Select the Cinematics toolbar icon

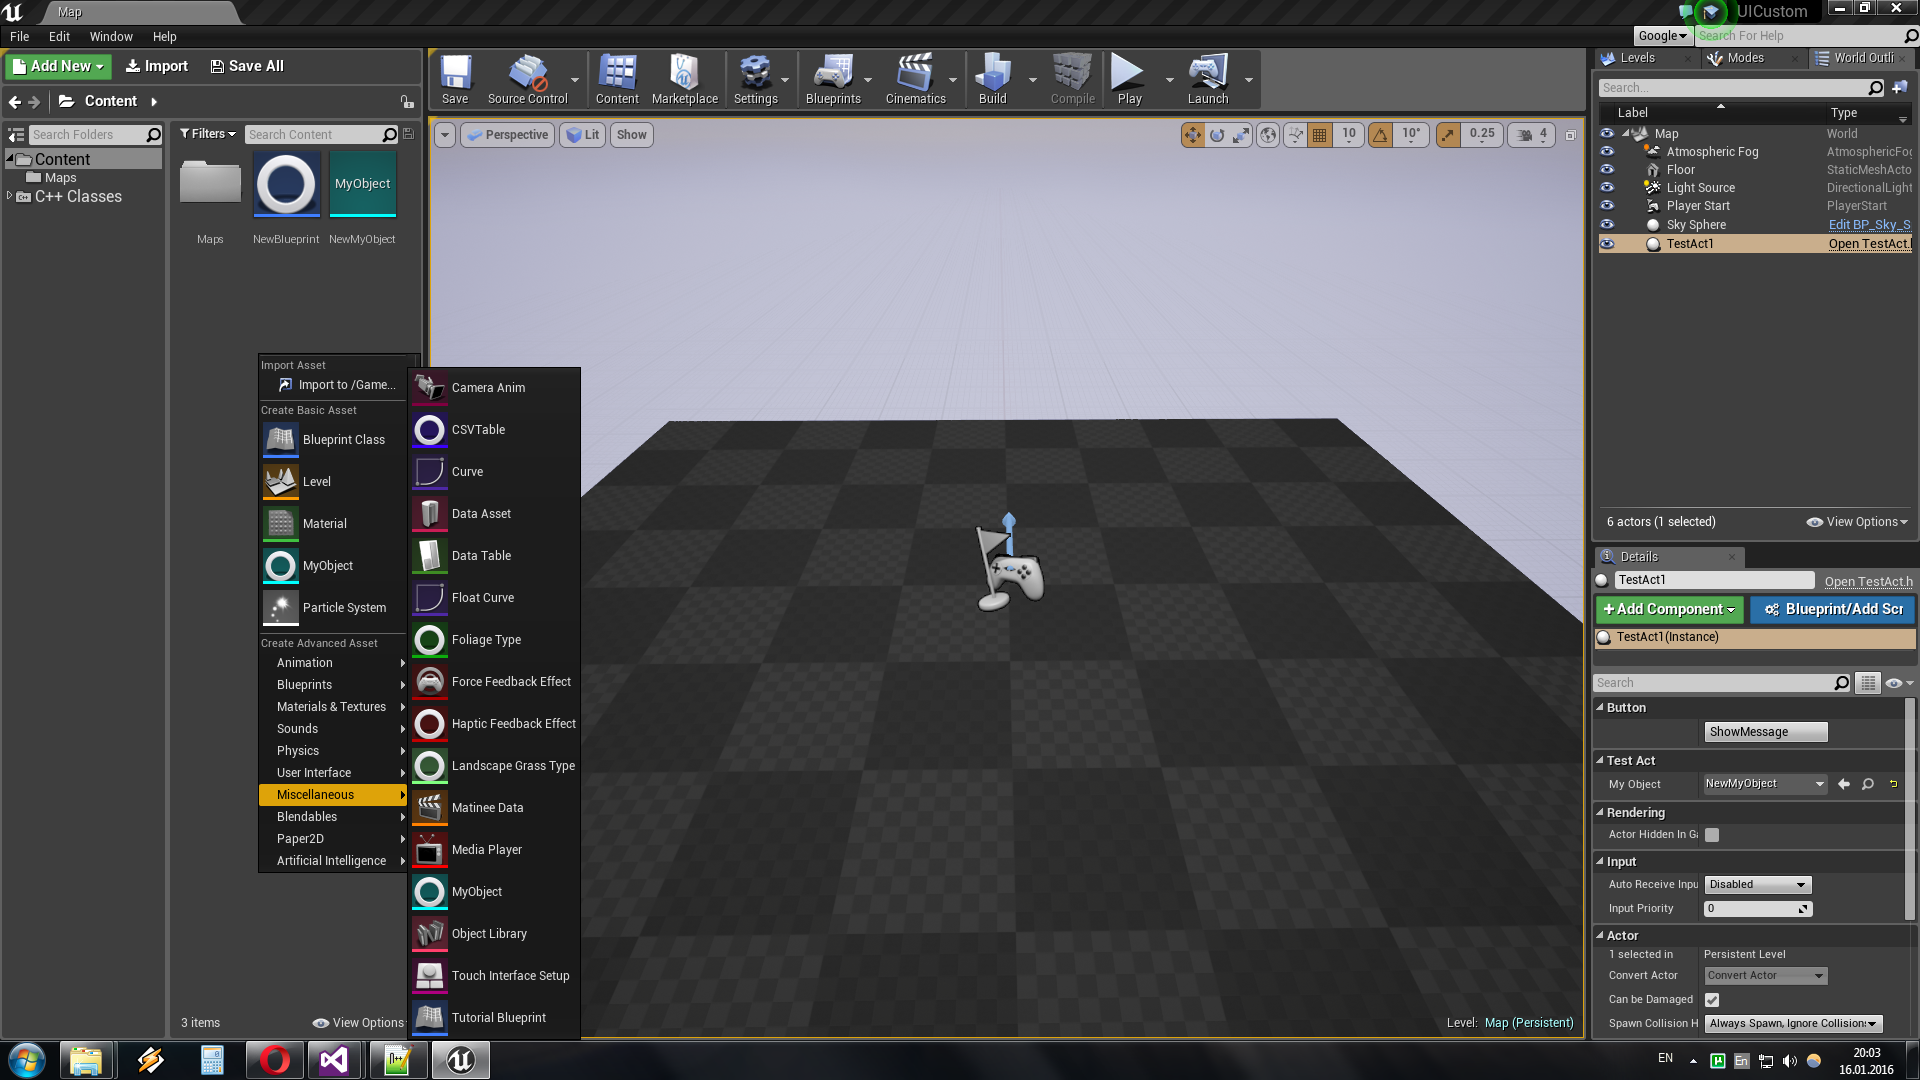(915, 73)
